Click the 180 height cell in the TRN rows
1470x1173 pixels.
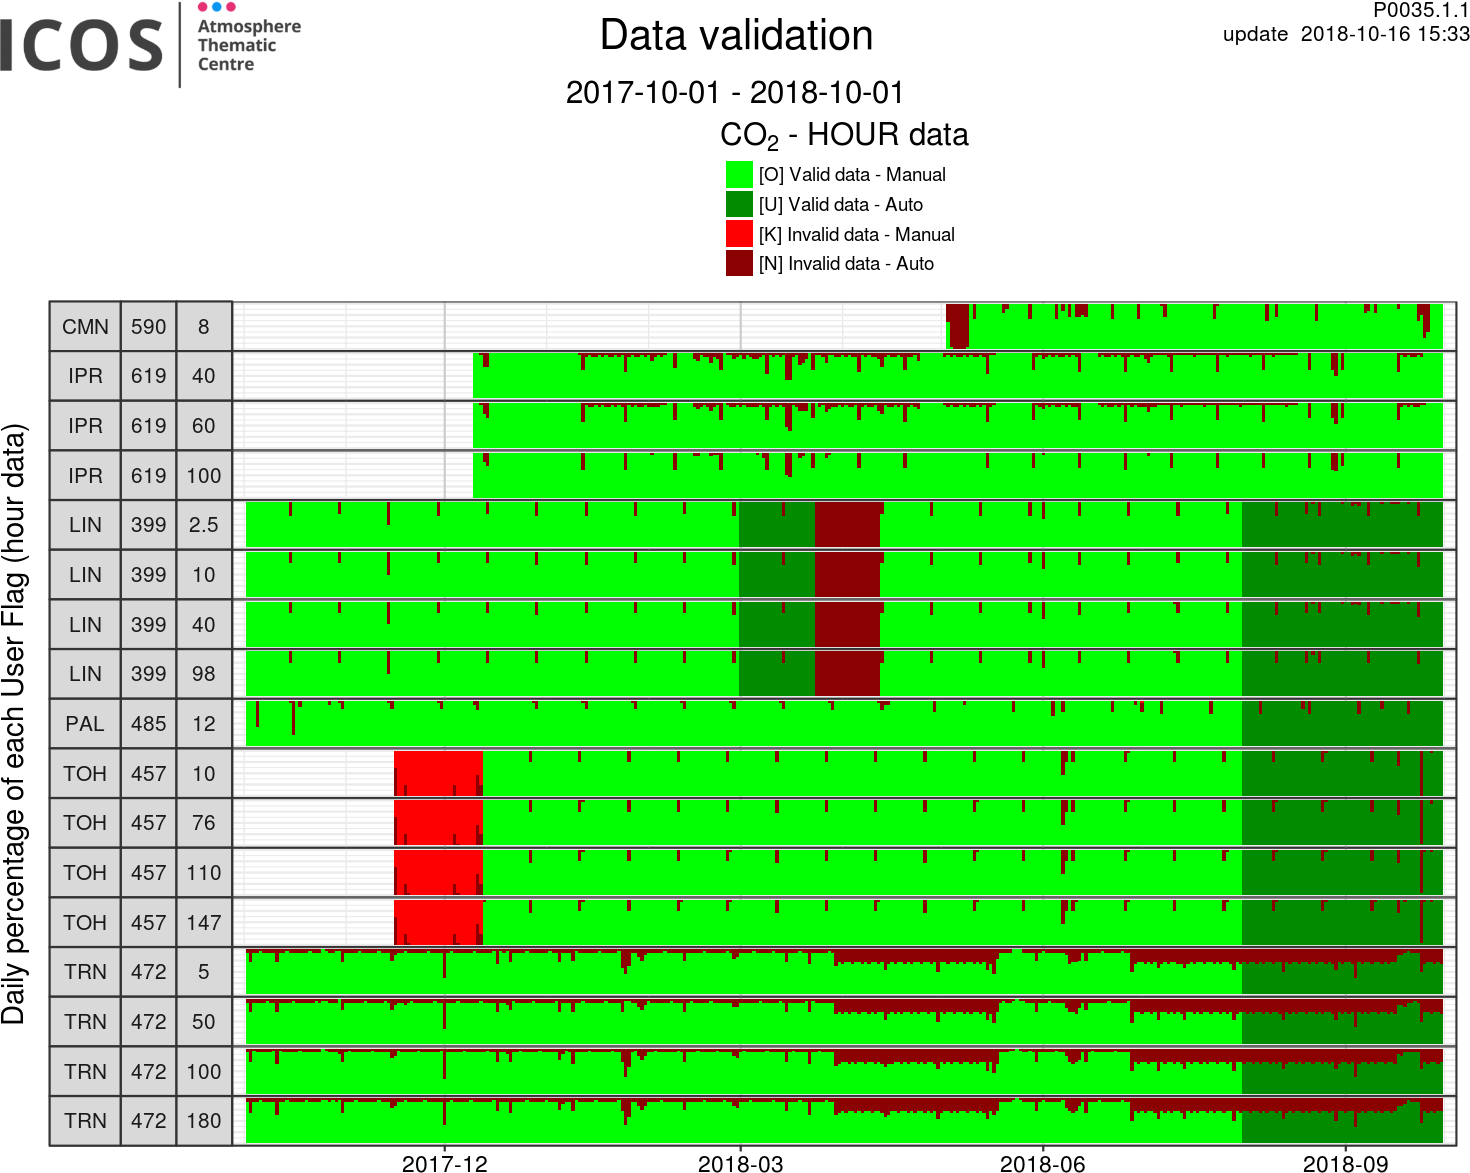204,1121
